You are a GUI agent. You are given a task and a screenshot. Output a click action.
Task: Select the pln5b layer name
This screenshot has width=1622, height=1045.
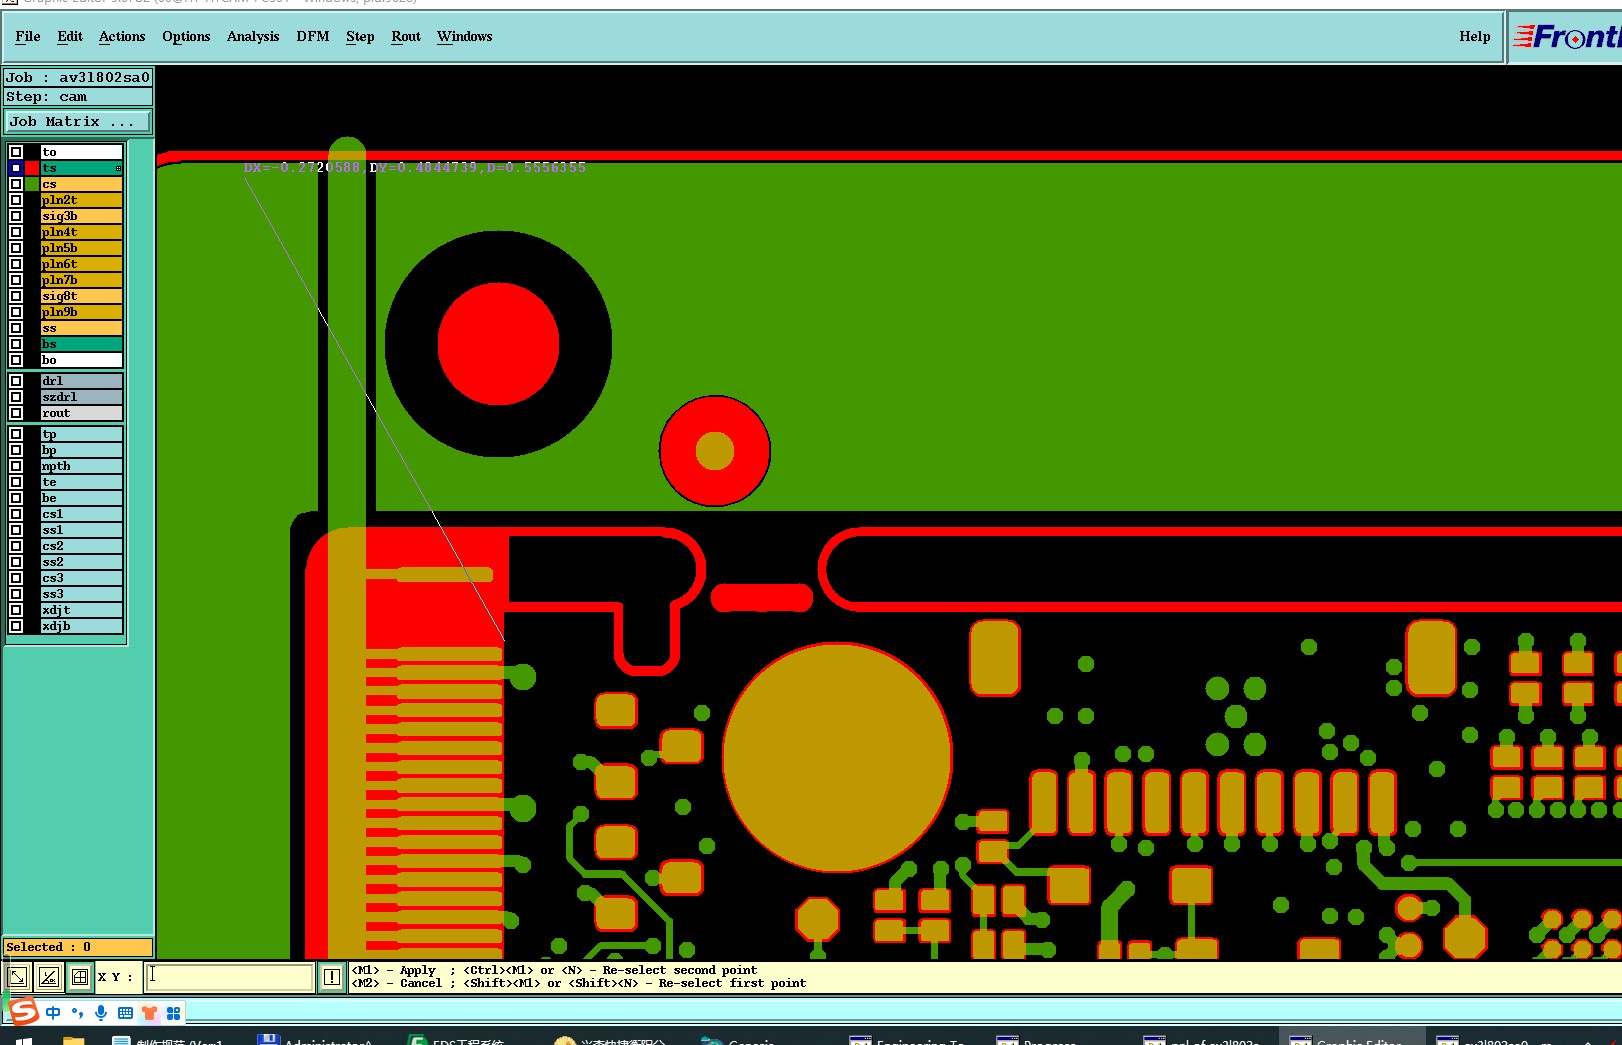[x=82, y=248]
